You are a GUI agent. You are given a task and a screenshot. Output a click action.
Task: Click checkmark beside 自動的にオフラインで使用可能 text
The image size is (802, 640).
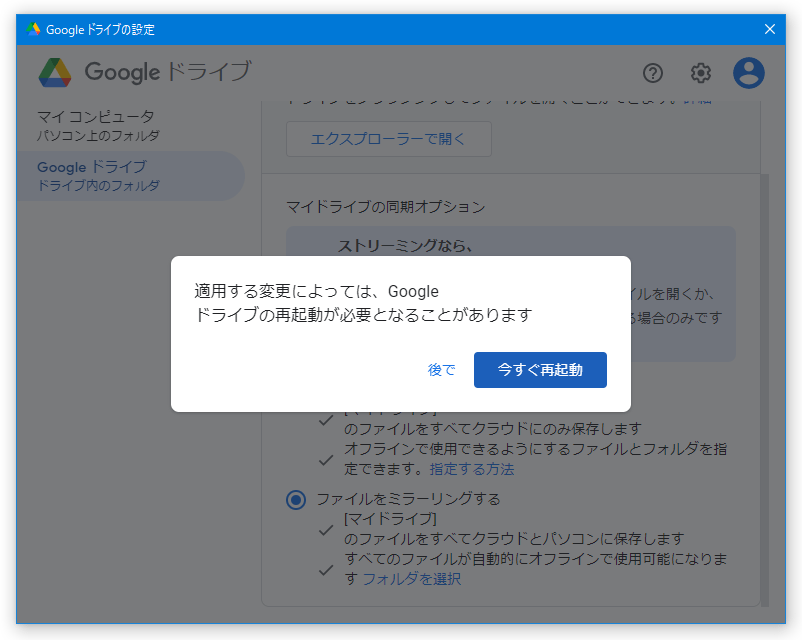tap(326, 569)
